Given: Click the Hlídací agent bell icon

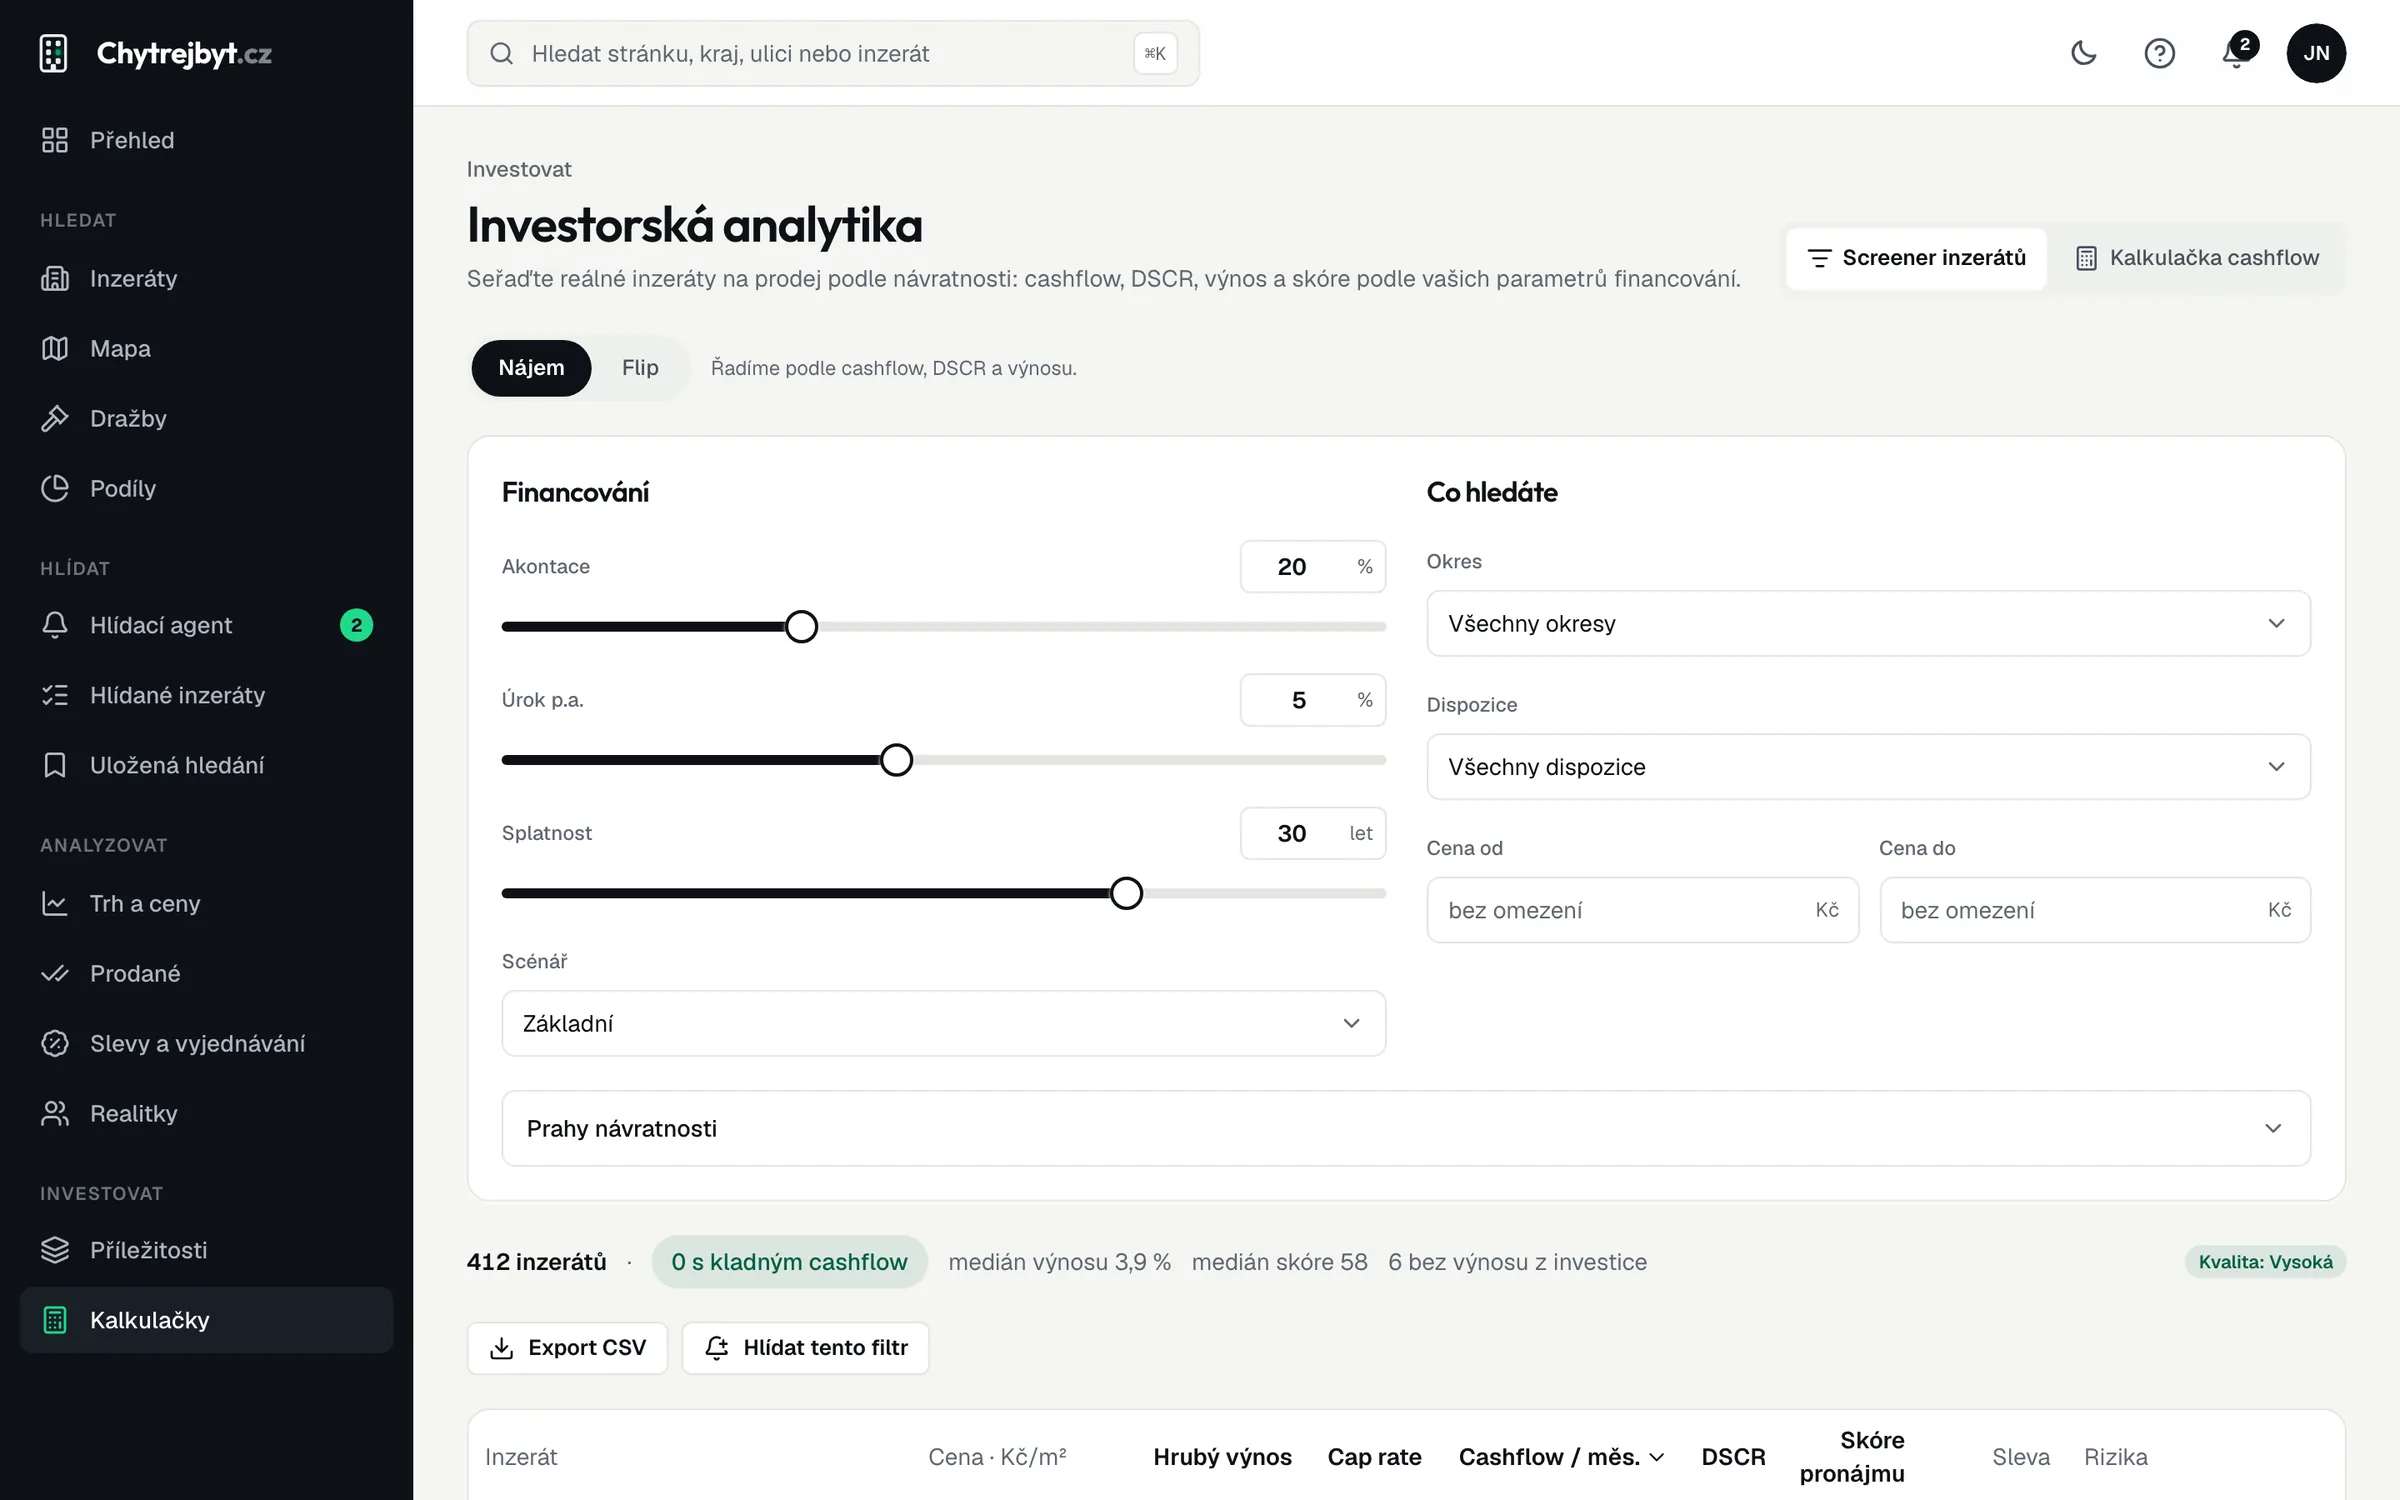Looking at the screenshot, I should (x=55, y=625).
